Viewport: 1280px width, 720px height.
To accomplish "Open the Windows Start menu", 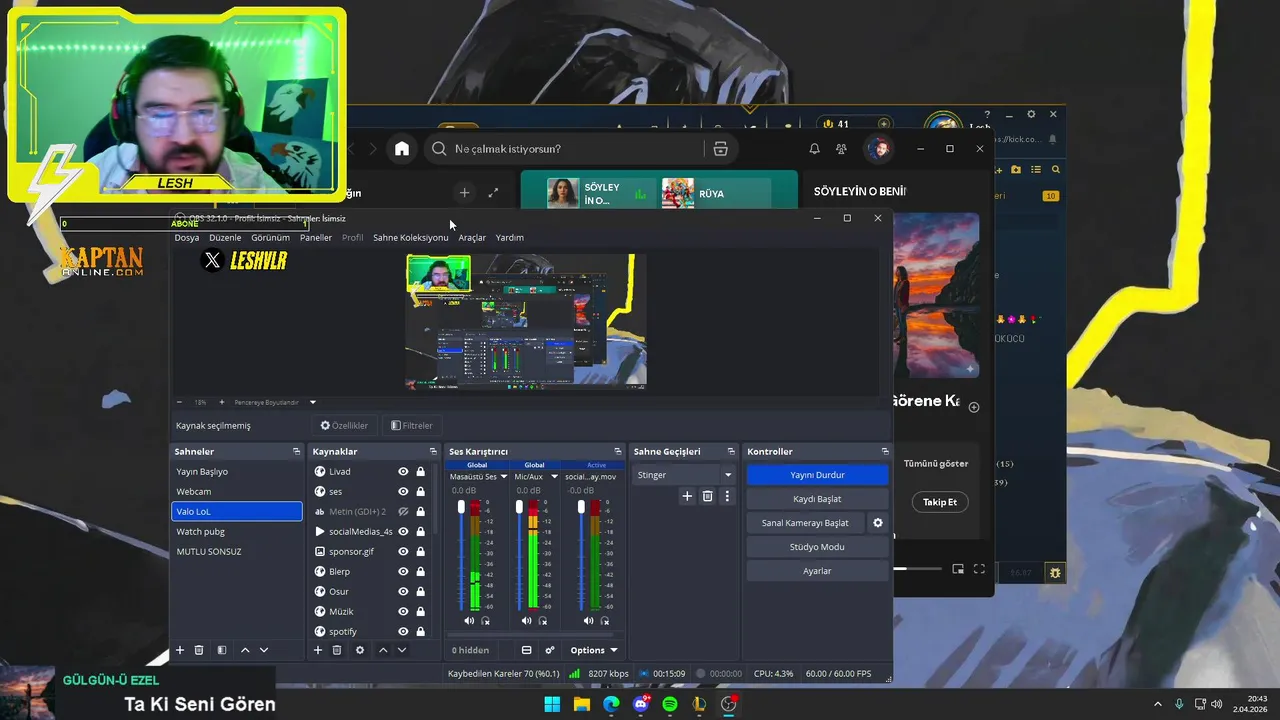I will coord(552,704).
